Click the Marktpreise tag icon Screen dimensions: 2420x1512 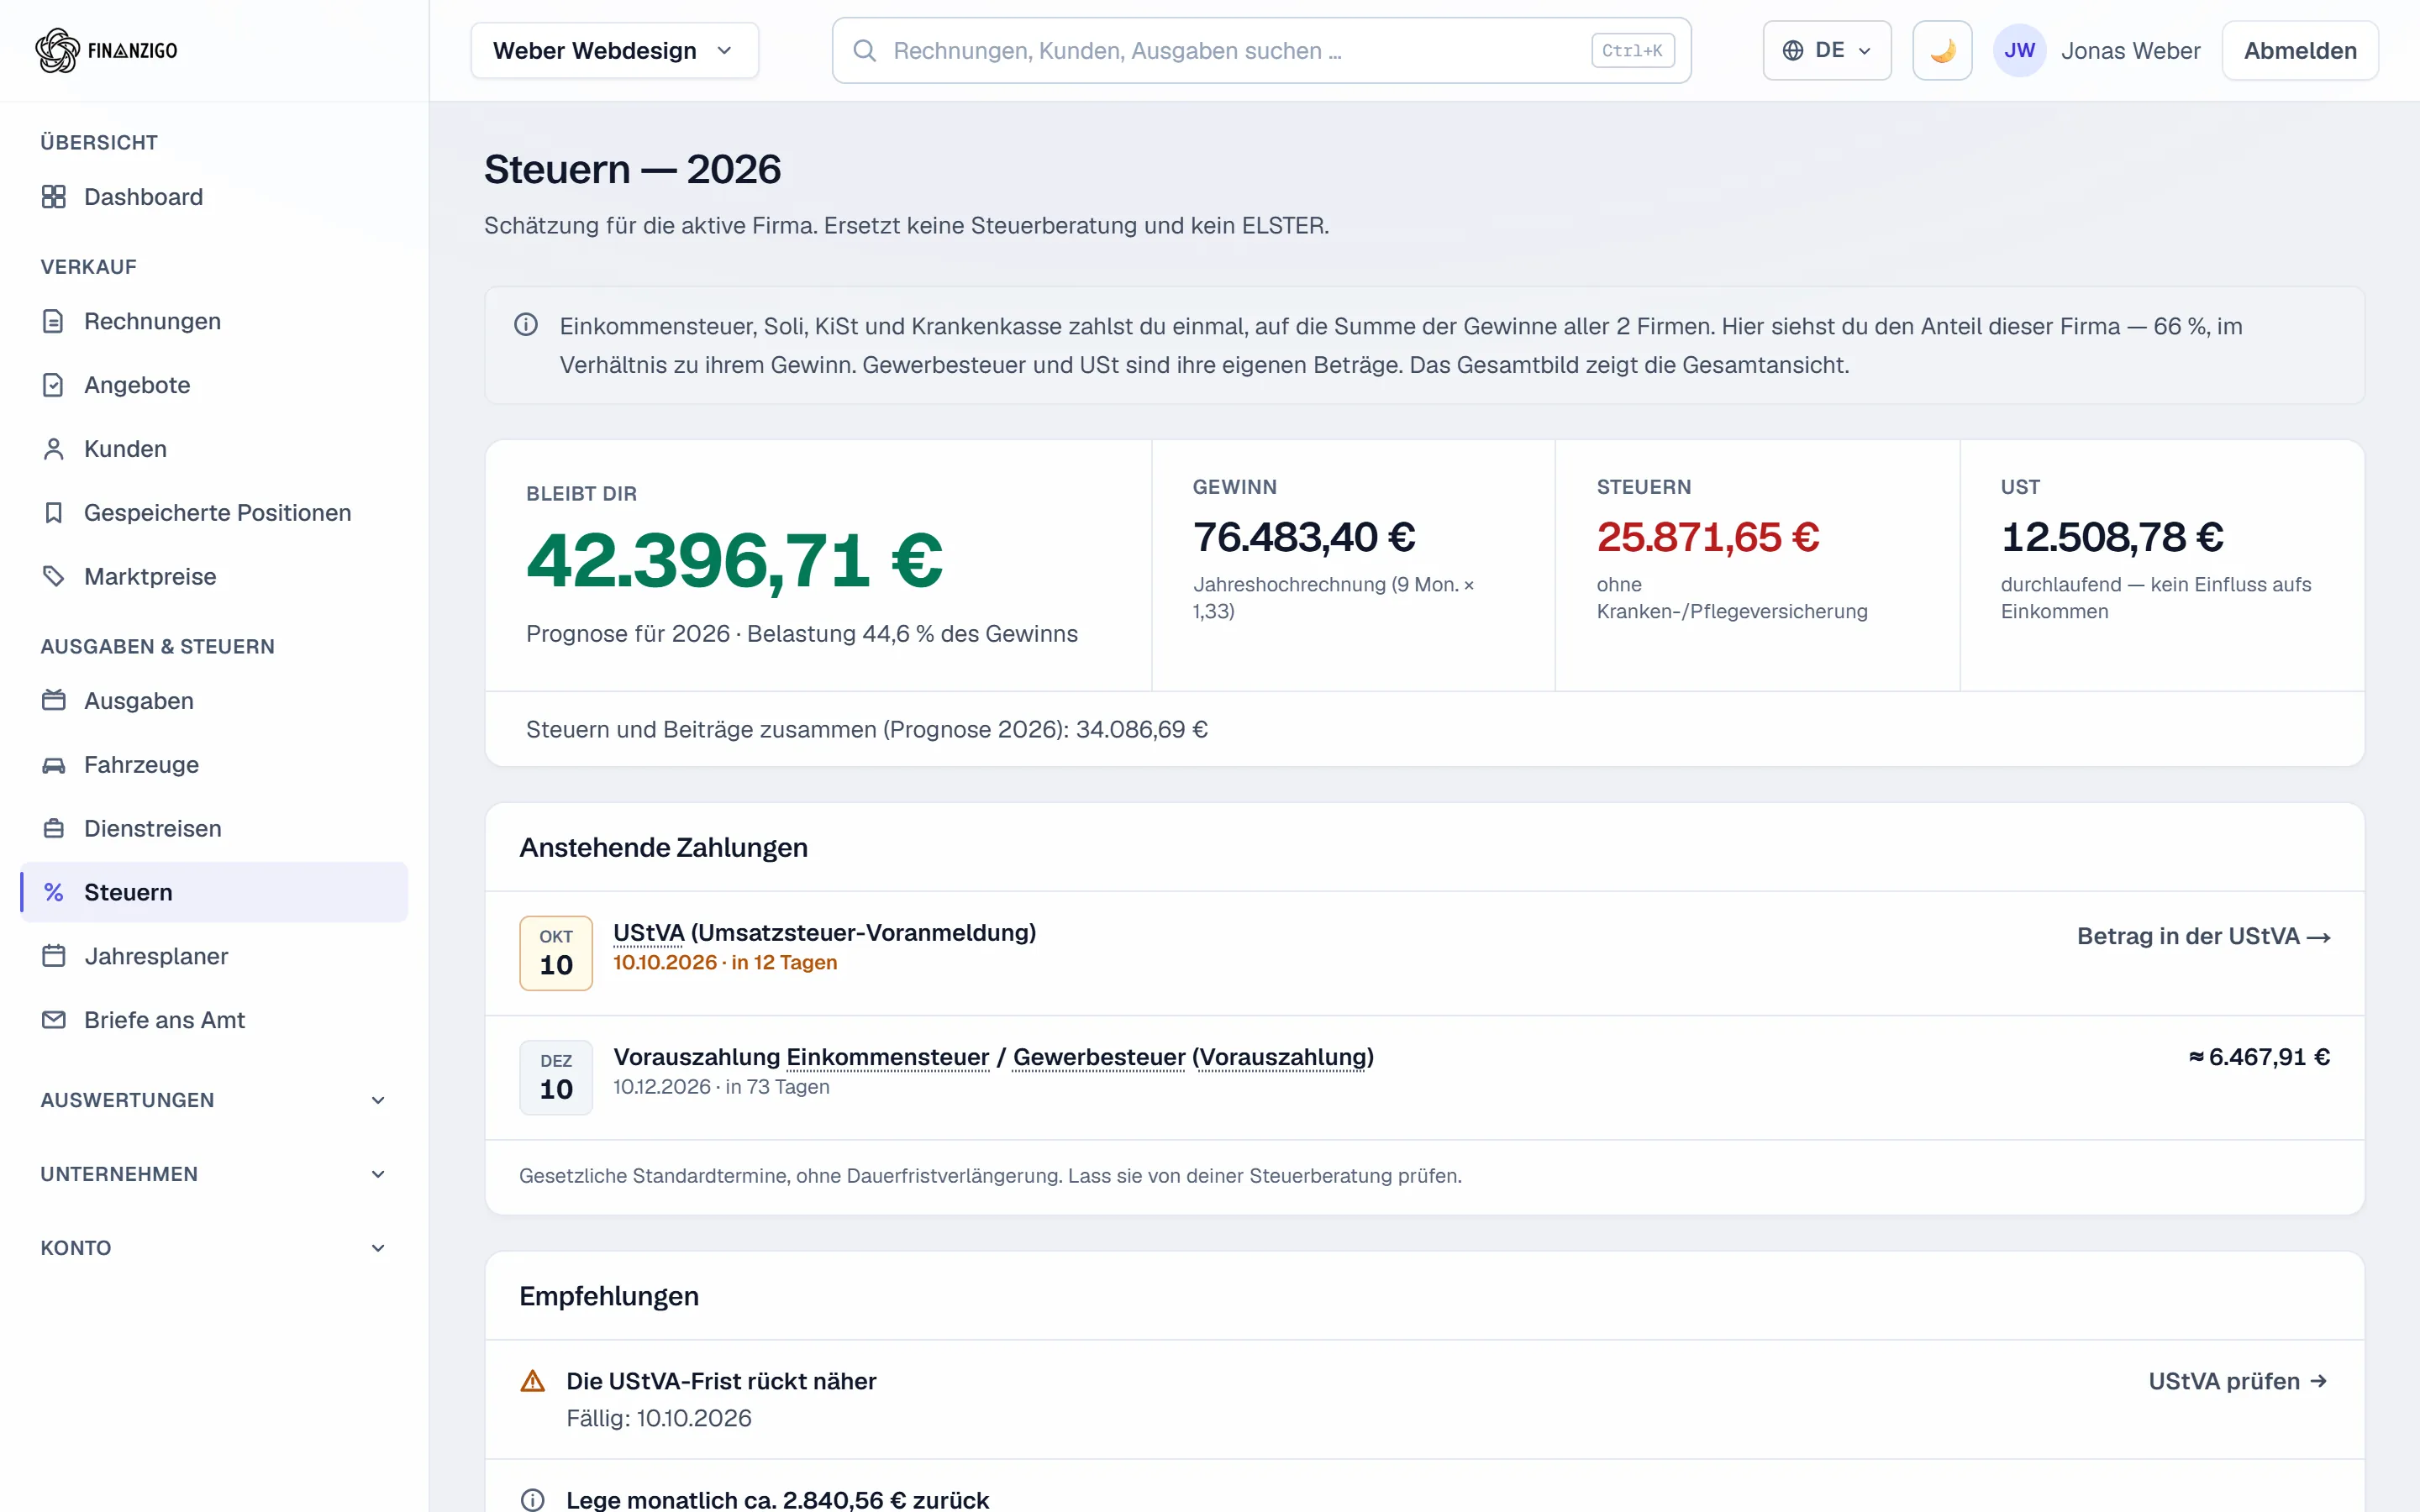54,577
